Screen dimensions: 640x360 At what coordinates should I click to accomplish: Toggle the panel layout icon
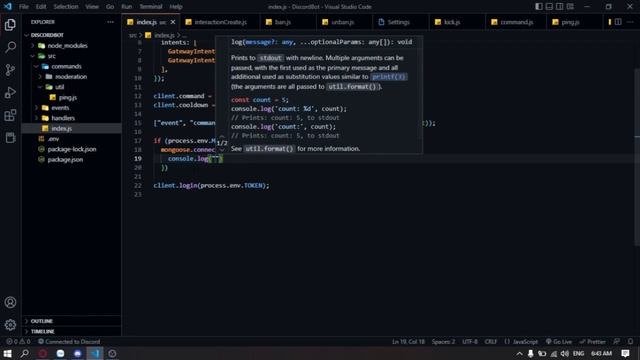point(549,7)
